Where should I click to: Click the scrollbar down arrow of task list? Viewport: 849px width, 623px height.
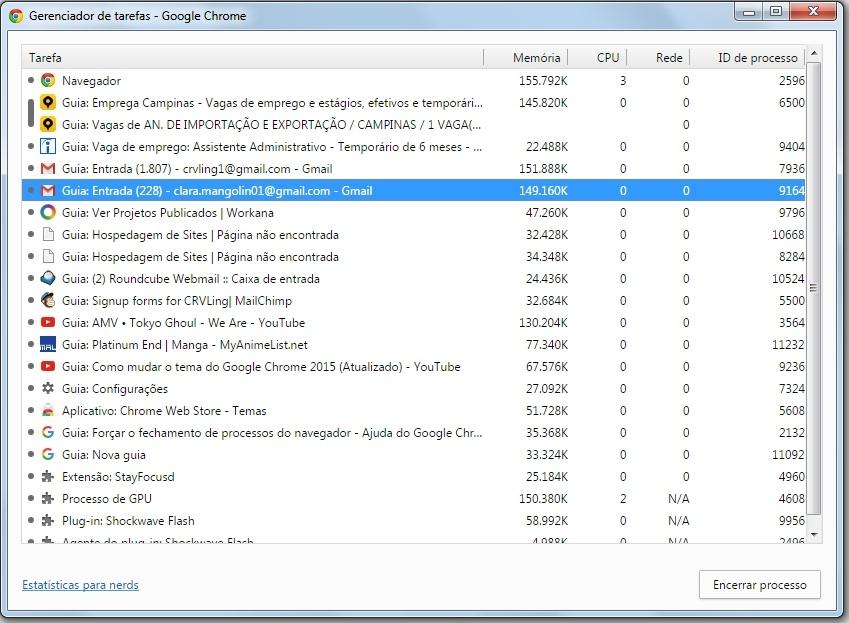814,536
